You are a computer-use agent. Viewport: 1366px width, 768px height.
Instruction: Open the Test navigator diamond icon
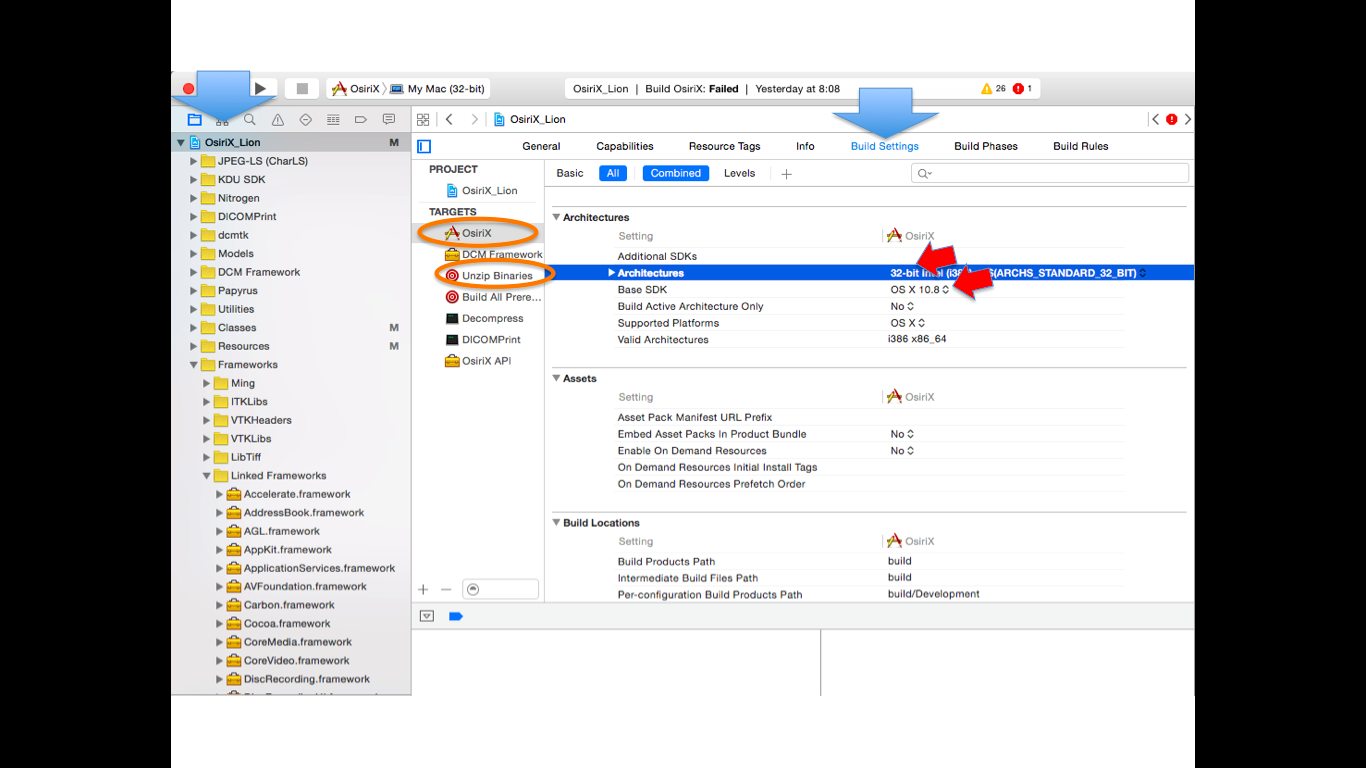pos(305,119)
